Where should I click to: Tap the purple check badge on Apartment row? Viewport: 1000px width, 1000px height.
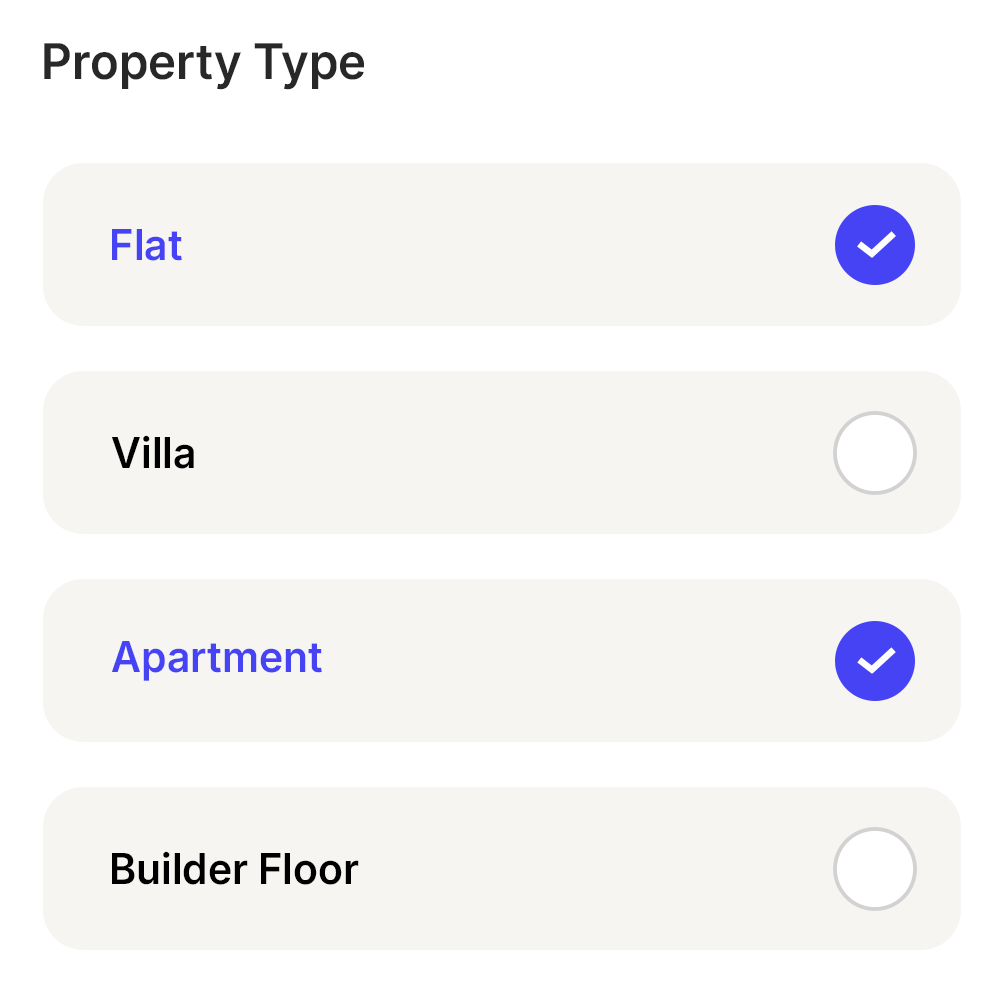click(x=875, y=660)
